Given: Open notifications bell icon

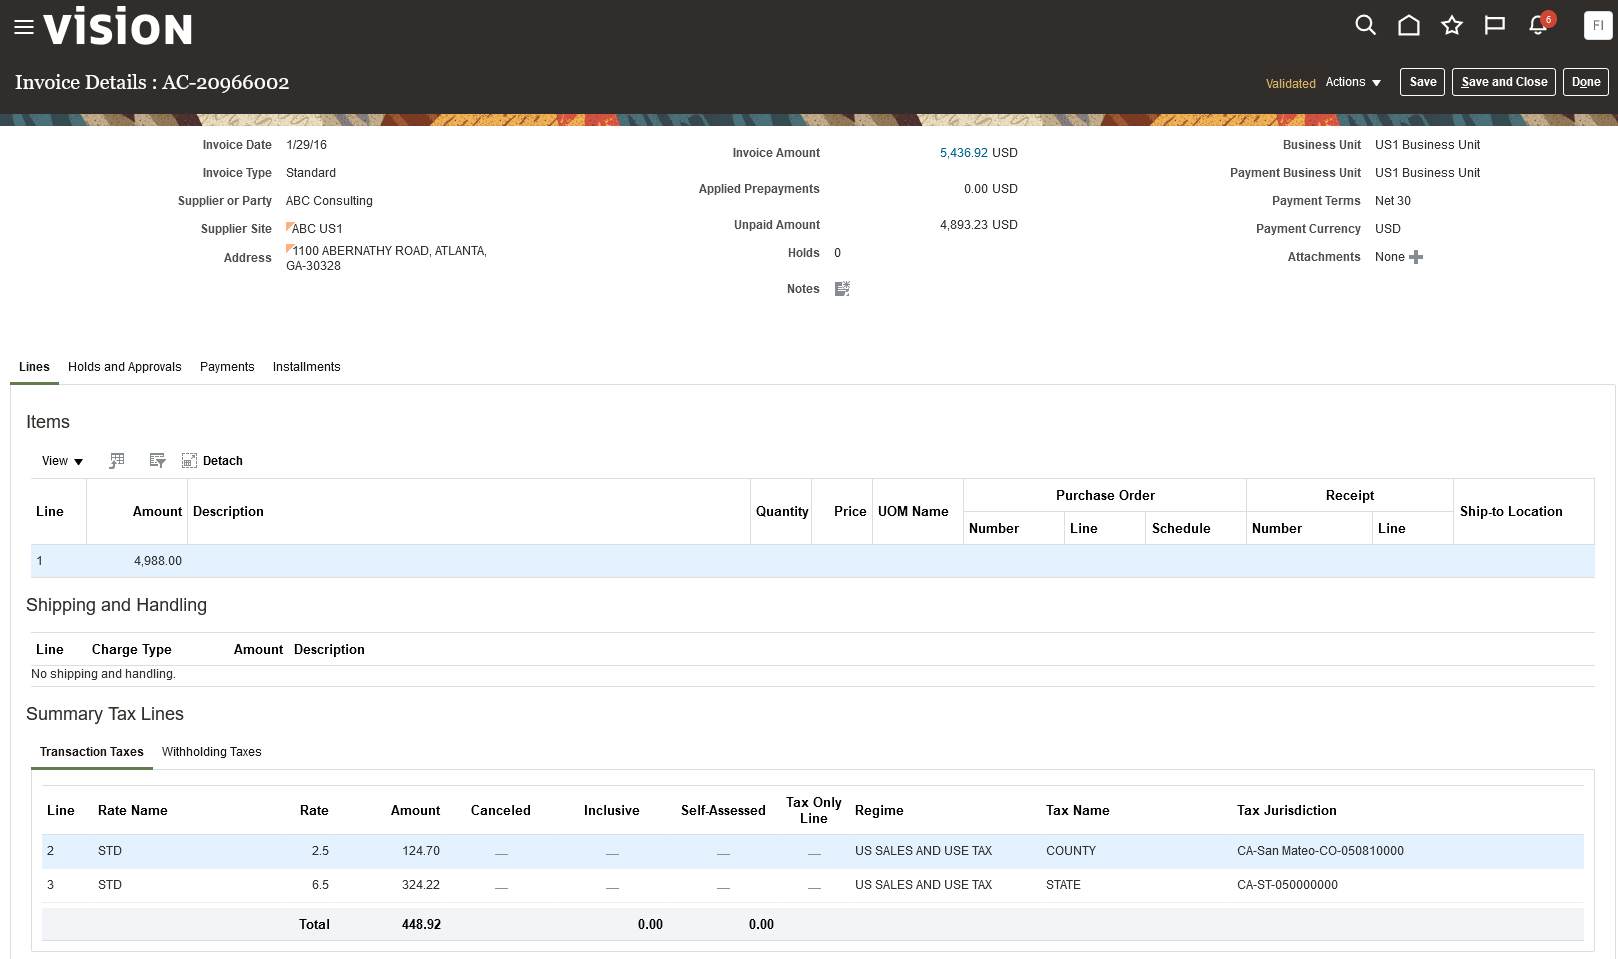Looking at the screenshot, I should click(1538, 25).
